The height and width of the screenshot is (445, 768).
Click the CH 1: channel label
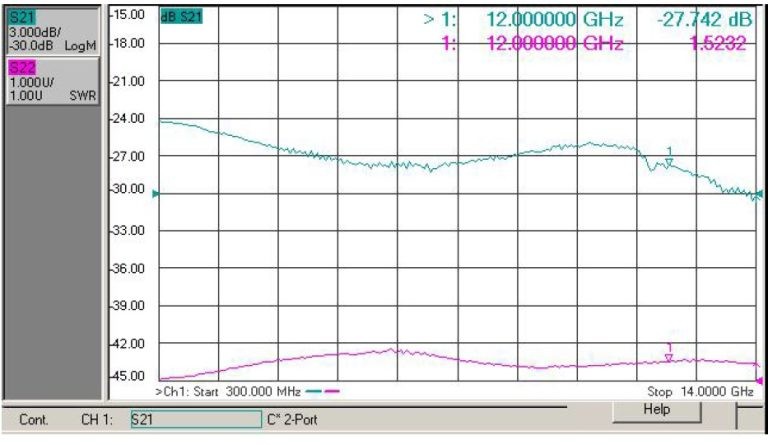[x=97, y=420]
